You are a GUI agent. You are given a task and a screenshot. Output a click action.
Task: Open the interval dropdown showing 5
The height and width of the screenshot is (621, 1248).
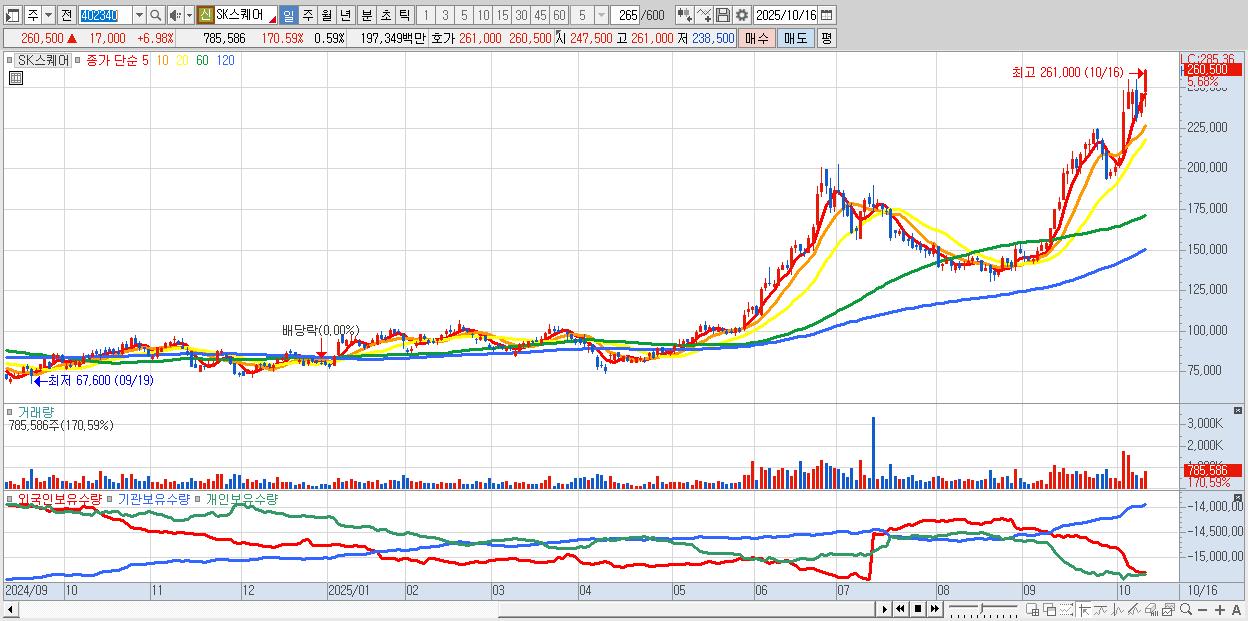pyautogui.click(x=601, y=15)
